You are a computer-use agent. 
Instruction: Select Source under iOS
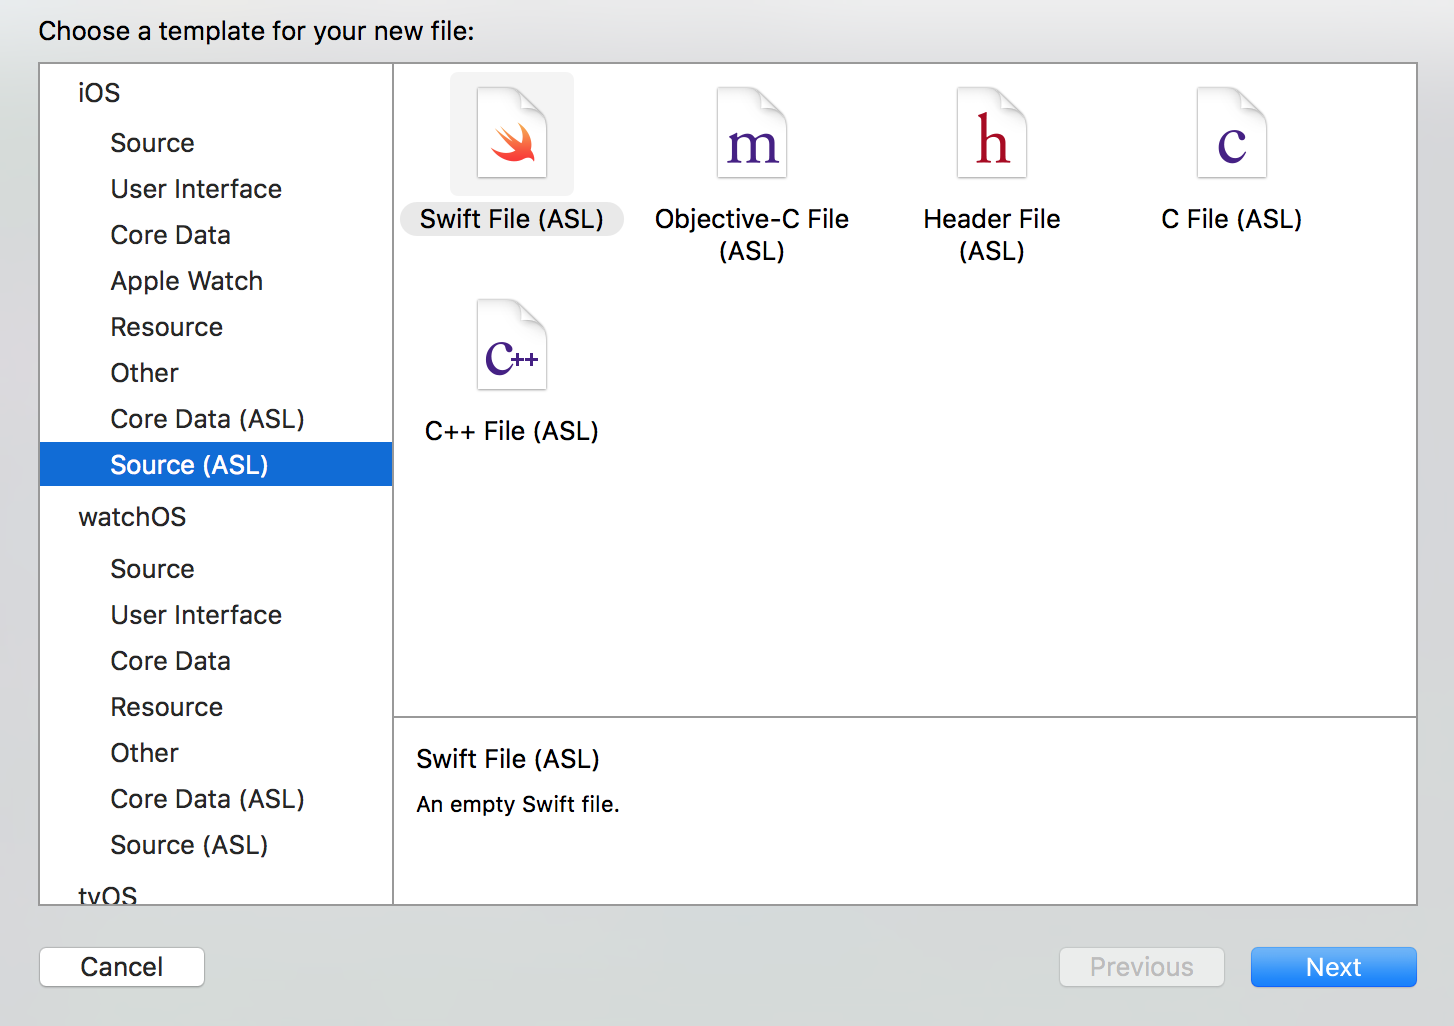(216, 143)
